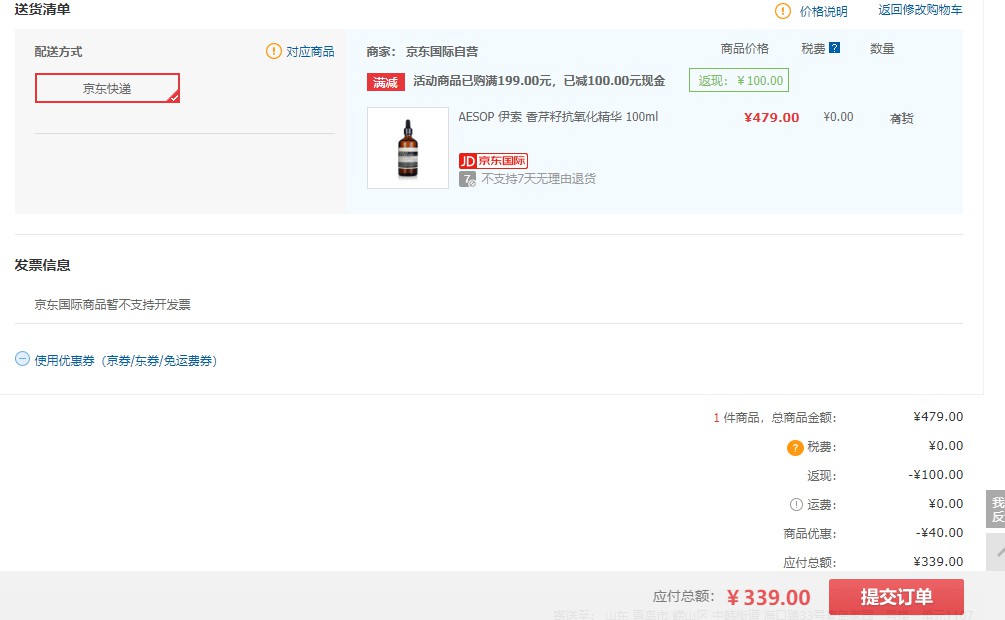Image resolution: width=1005 pixels, height=620 pixels.
Task: Open the 价格说明 link
Action: (823, 12)
